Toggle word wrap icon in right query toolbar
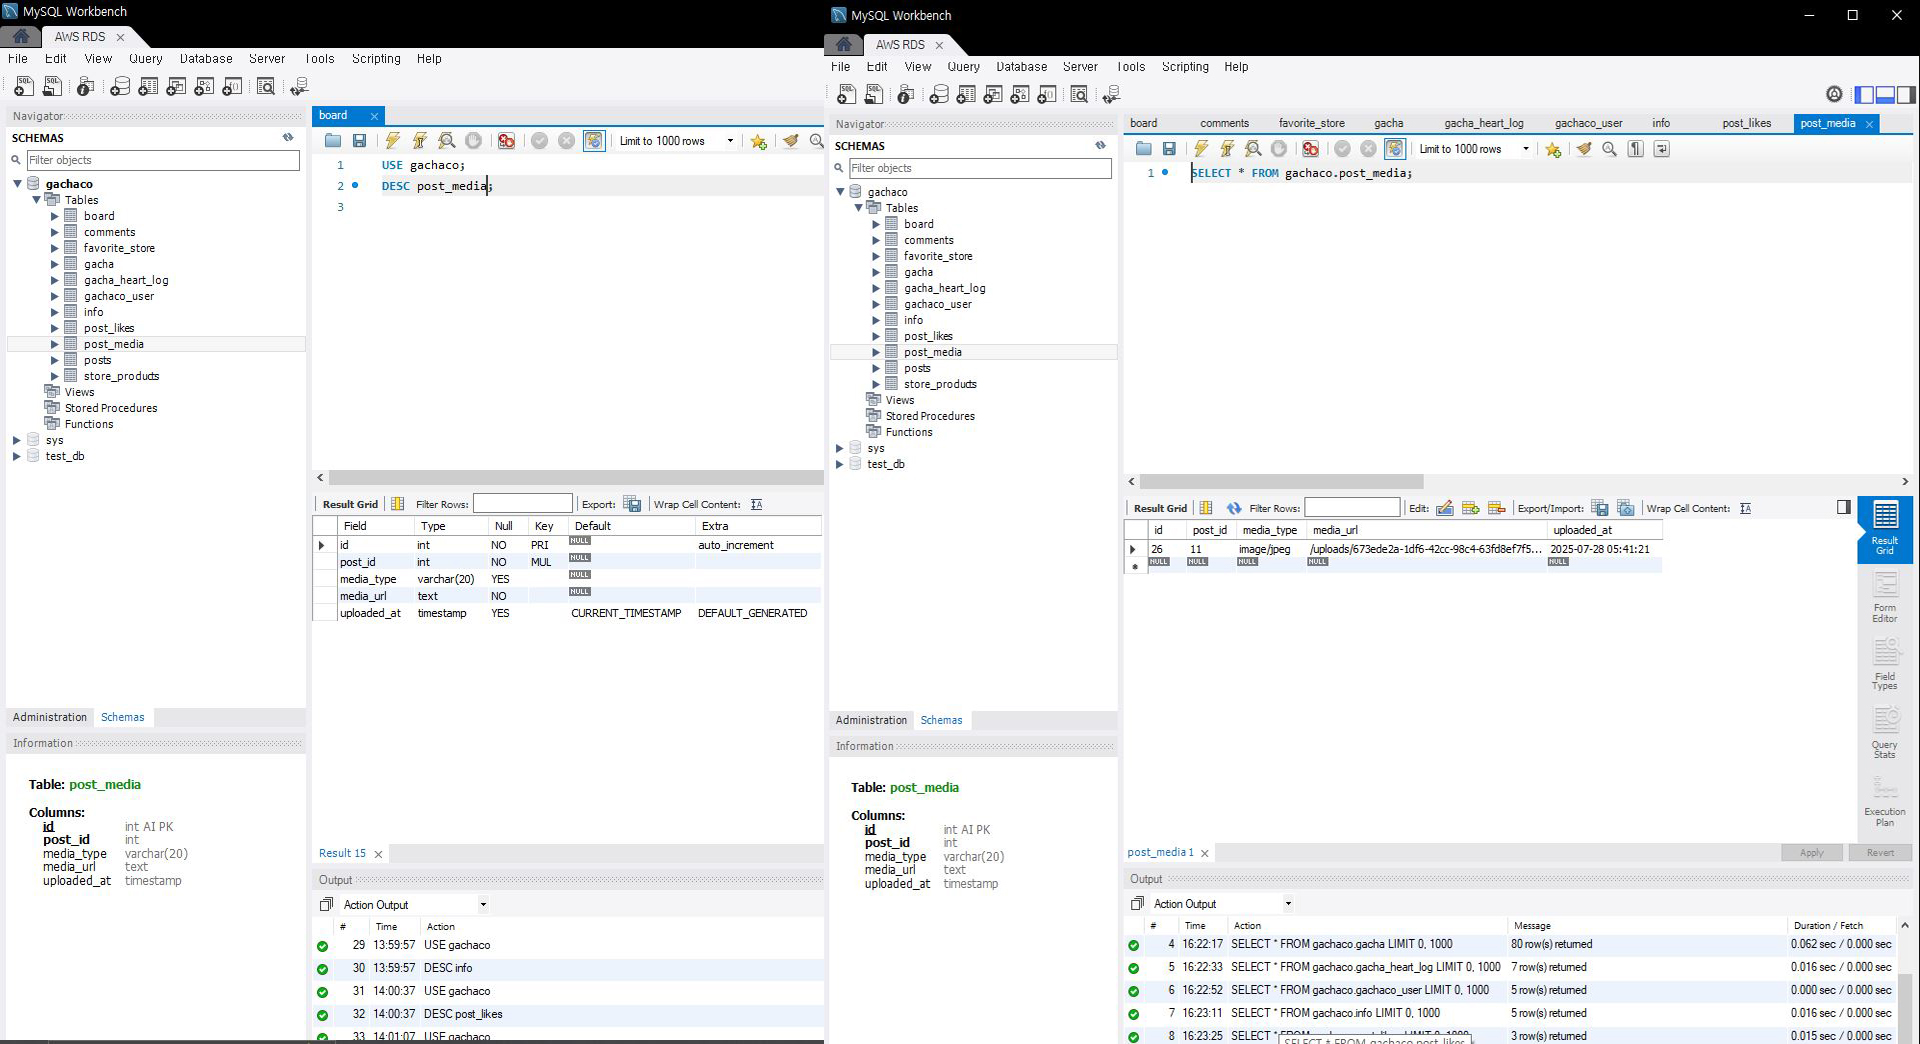1920x1044 pixels. tap(1662, 149)
